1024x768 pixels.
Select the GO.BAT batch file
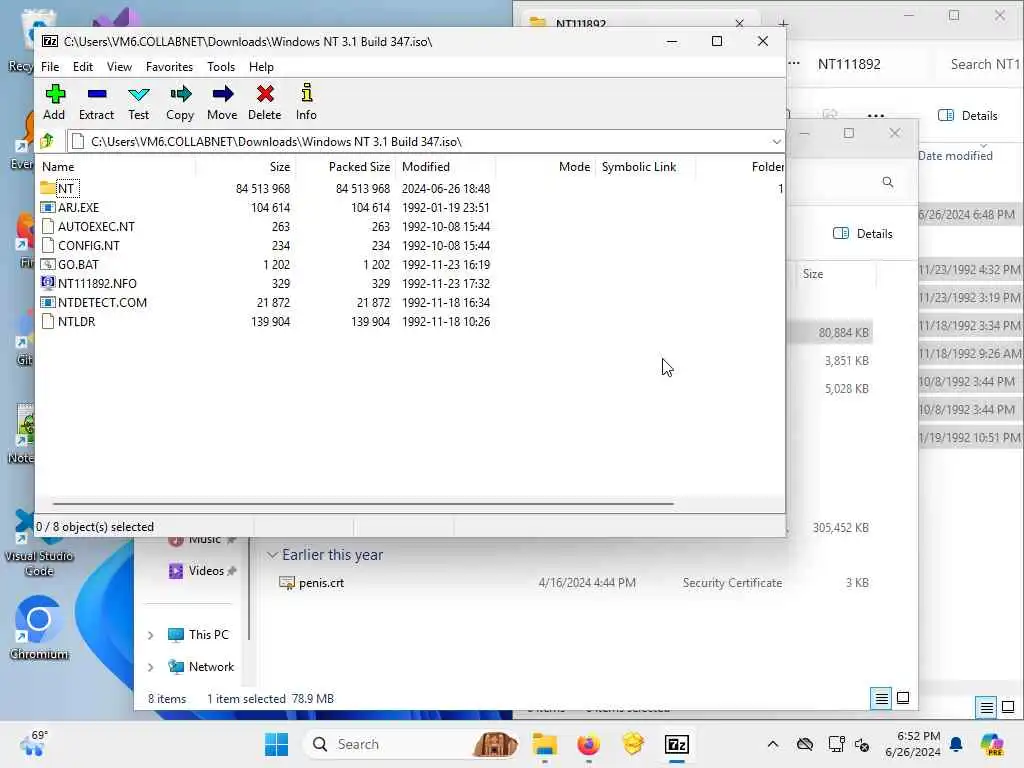pos(78,264)
